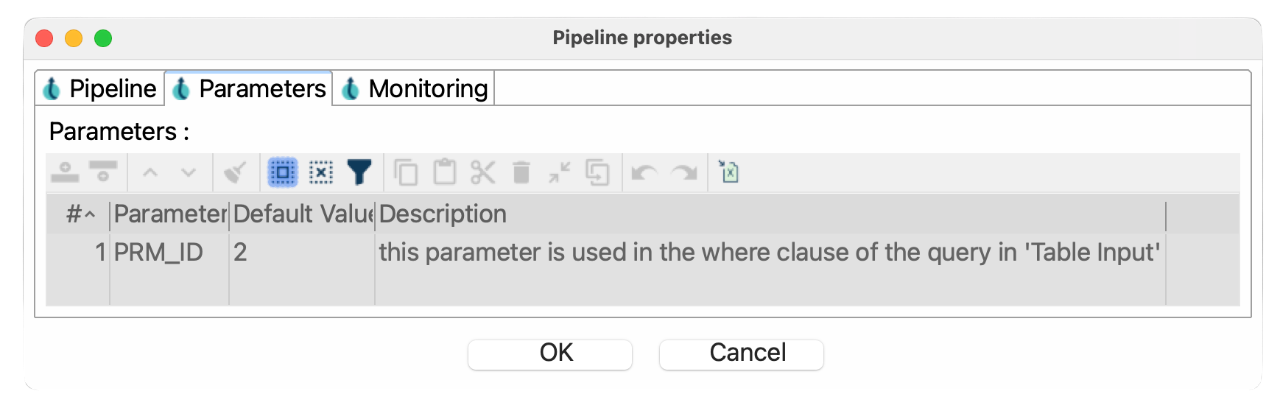Open the Monitoring tab

tap(415, 89)
